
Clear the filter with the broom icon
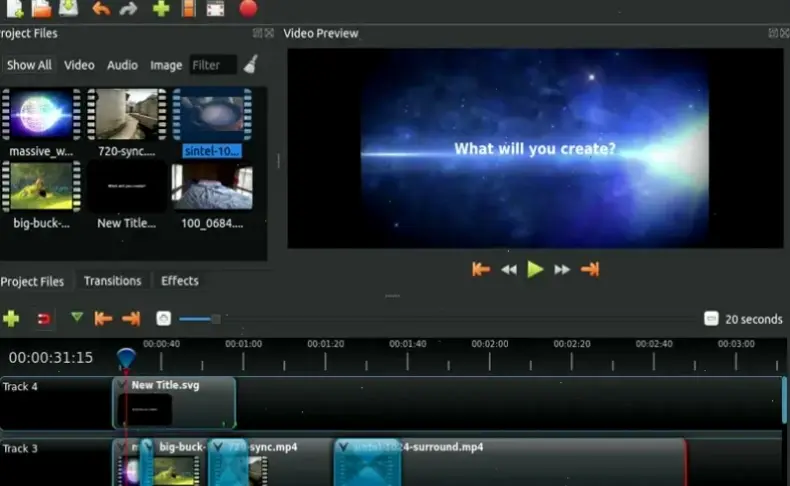250,64
